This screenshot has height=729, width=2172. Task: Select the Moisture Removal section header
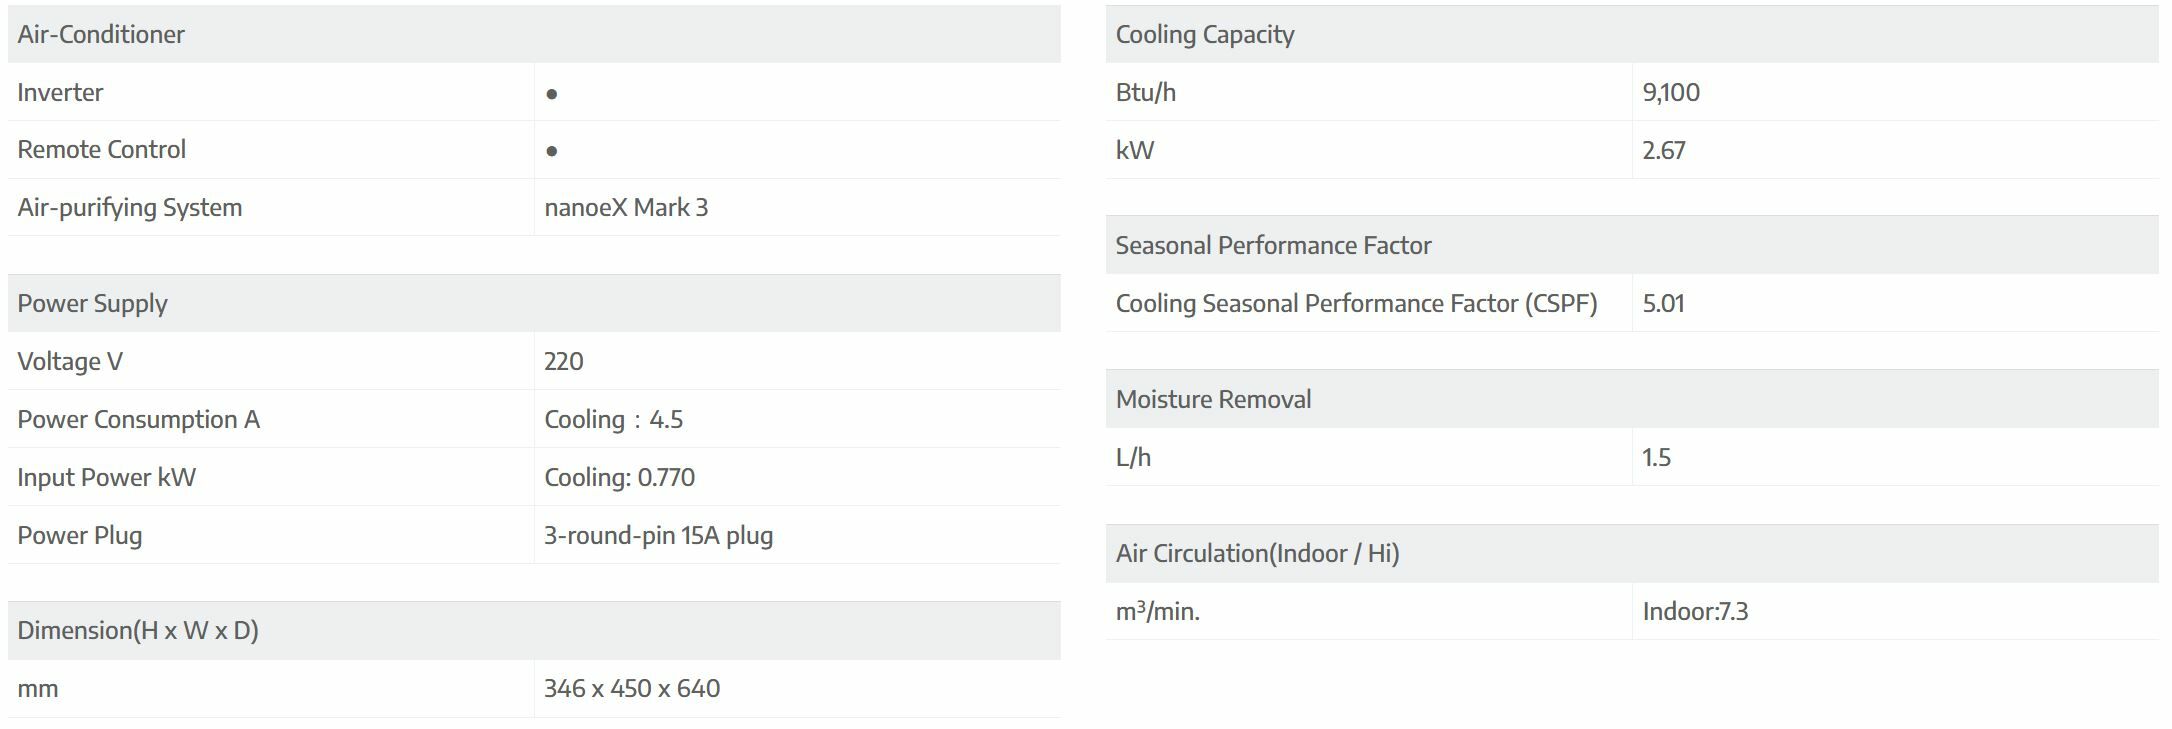[1212, 400]
